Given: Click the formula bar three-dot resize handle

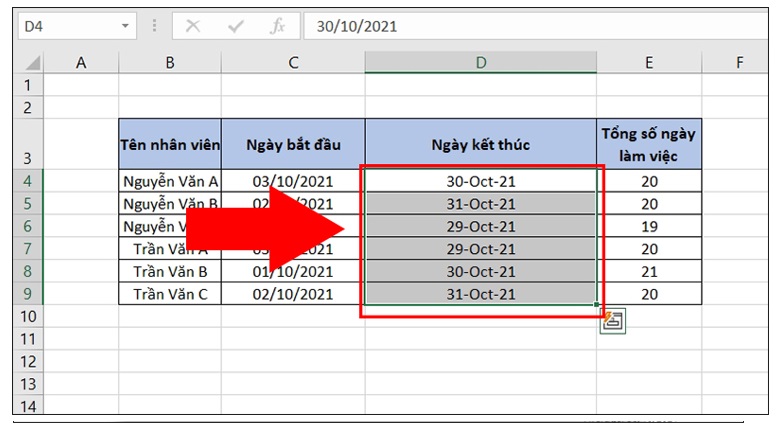Looking at the screenshot, I should pos(155,27).
